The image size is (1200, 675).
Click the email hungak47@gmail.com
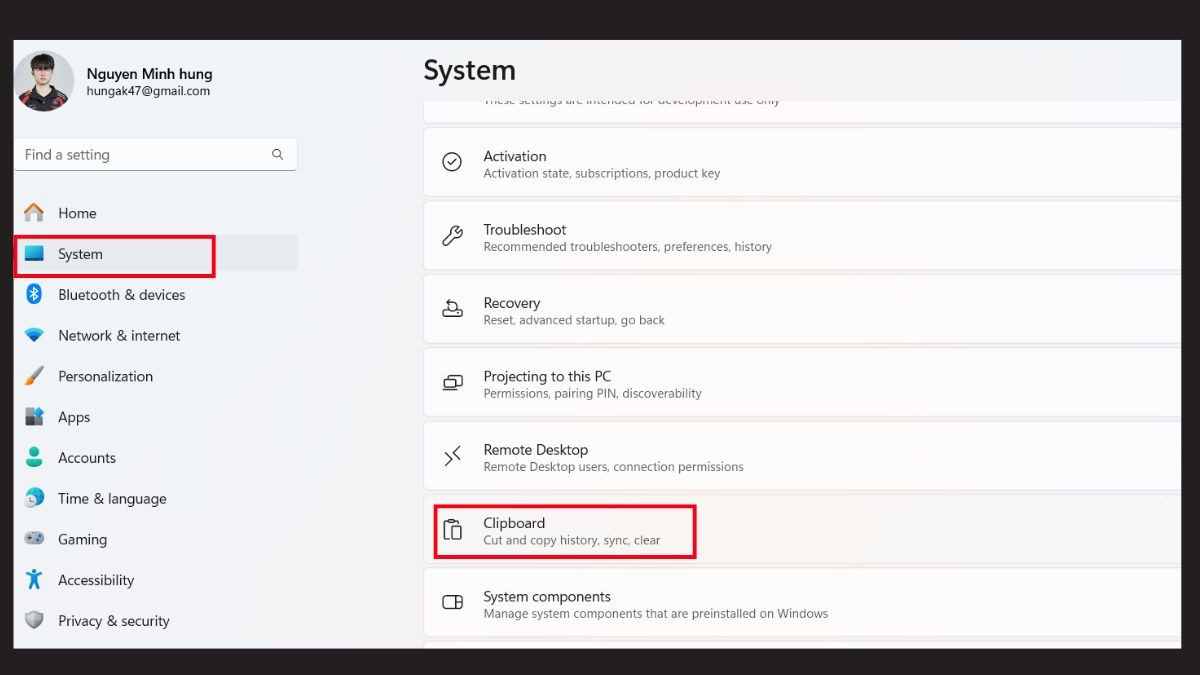[148, 91]
